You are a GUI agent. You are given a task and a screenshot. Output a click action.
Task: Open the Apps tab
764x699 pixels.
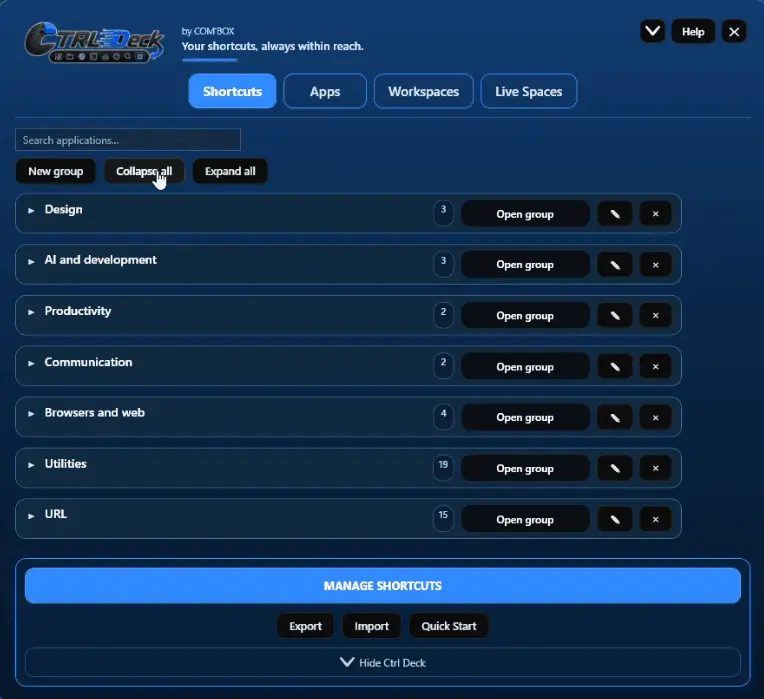click(325, 91)
